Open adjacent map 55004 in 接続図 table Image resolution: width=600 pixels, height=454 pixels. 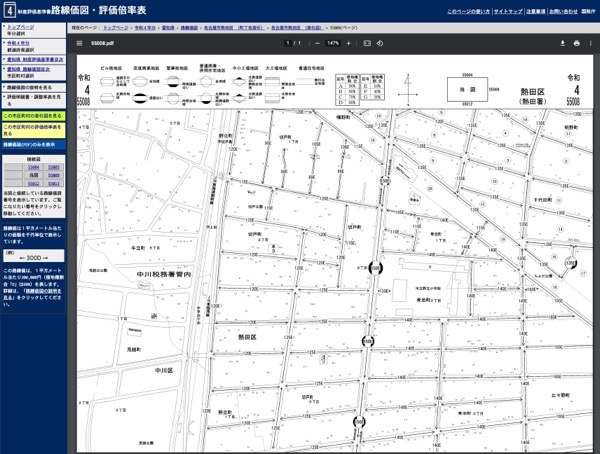click(x=34, y=167)
